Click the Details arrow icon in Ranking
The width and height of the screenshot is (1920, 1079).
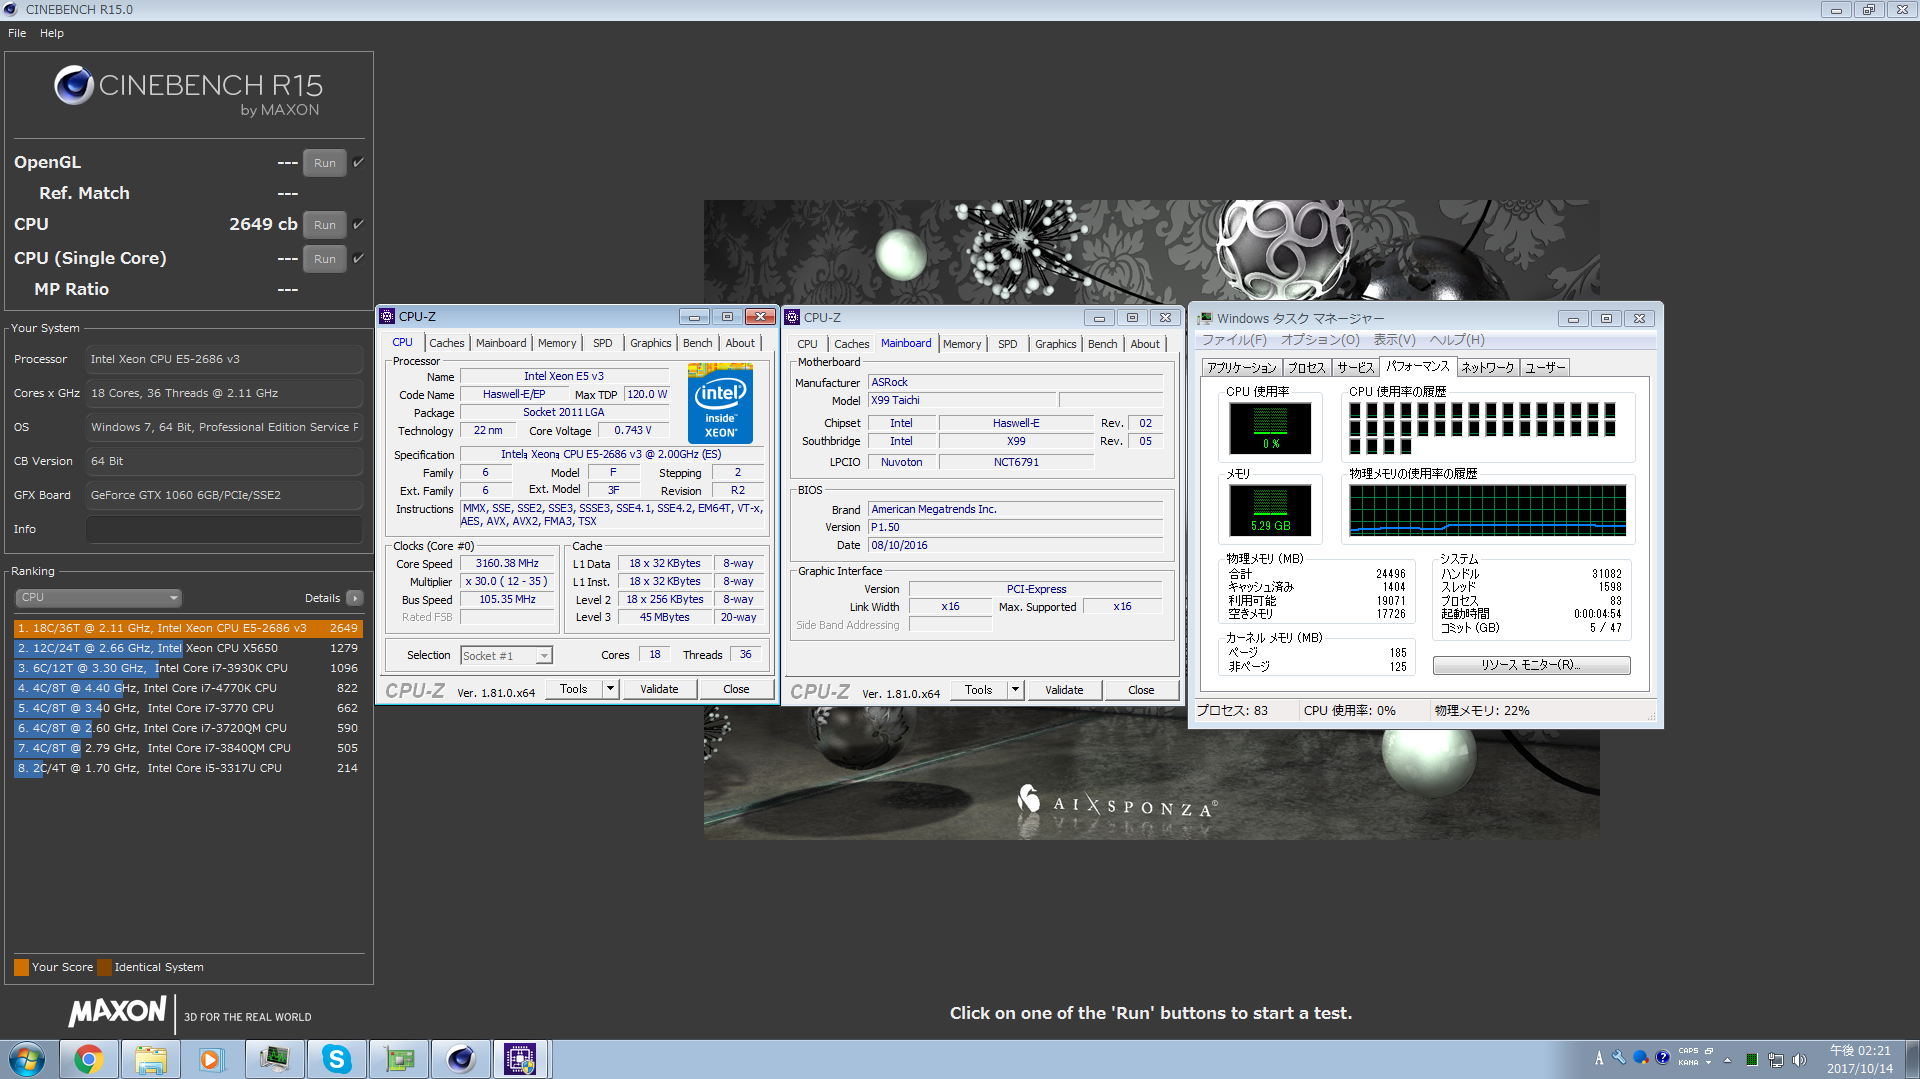(354, 598)
